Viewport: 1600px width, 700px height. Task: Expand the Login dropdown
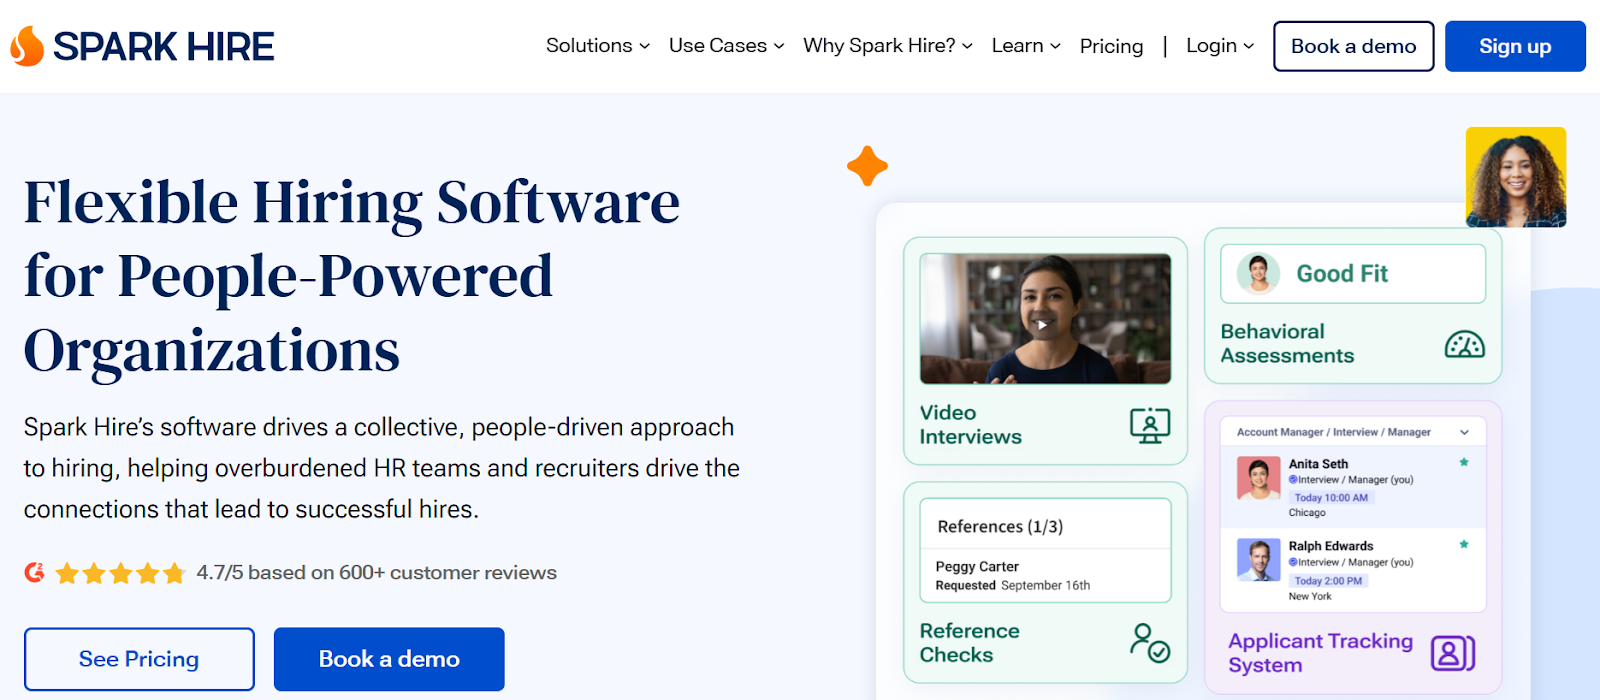pyautogui.click(x=1220, y=46)
